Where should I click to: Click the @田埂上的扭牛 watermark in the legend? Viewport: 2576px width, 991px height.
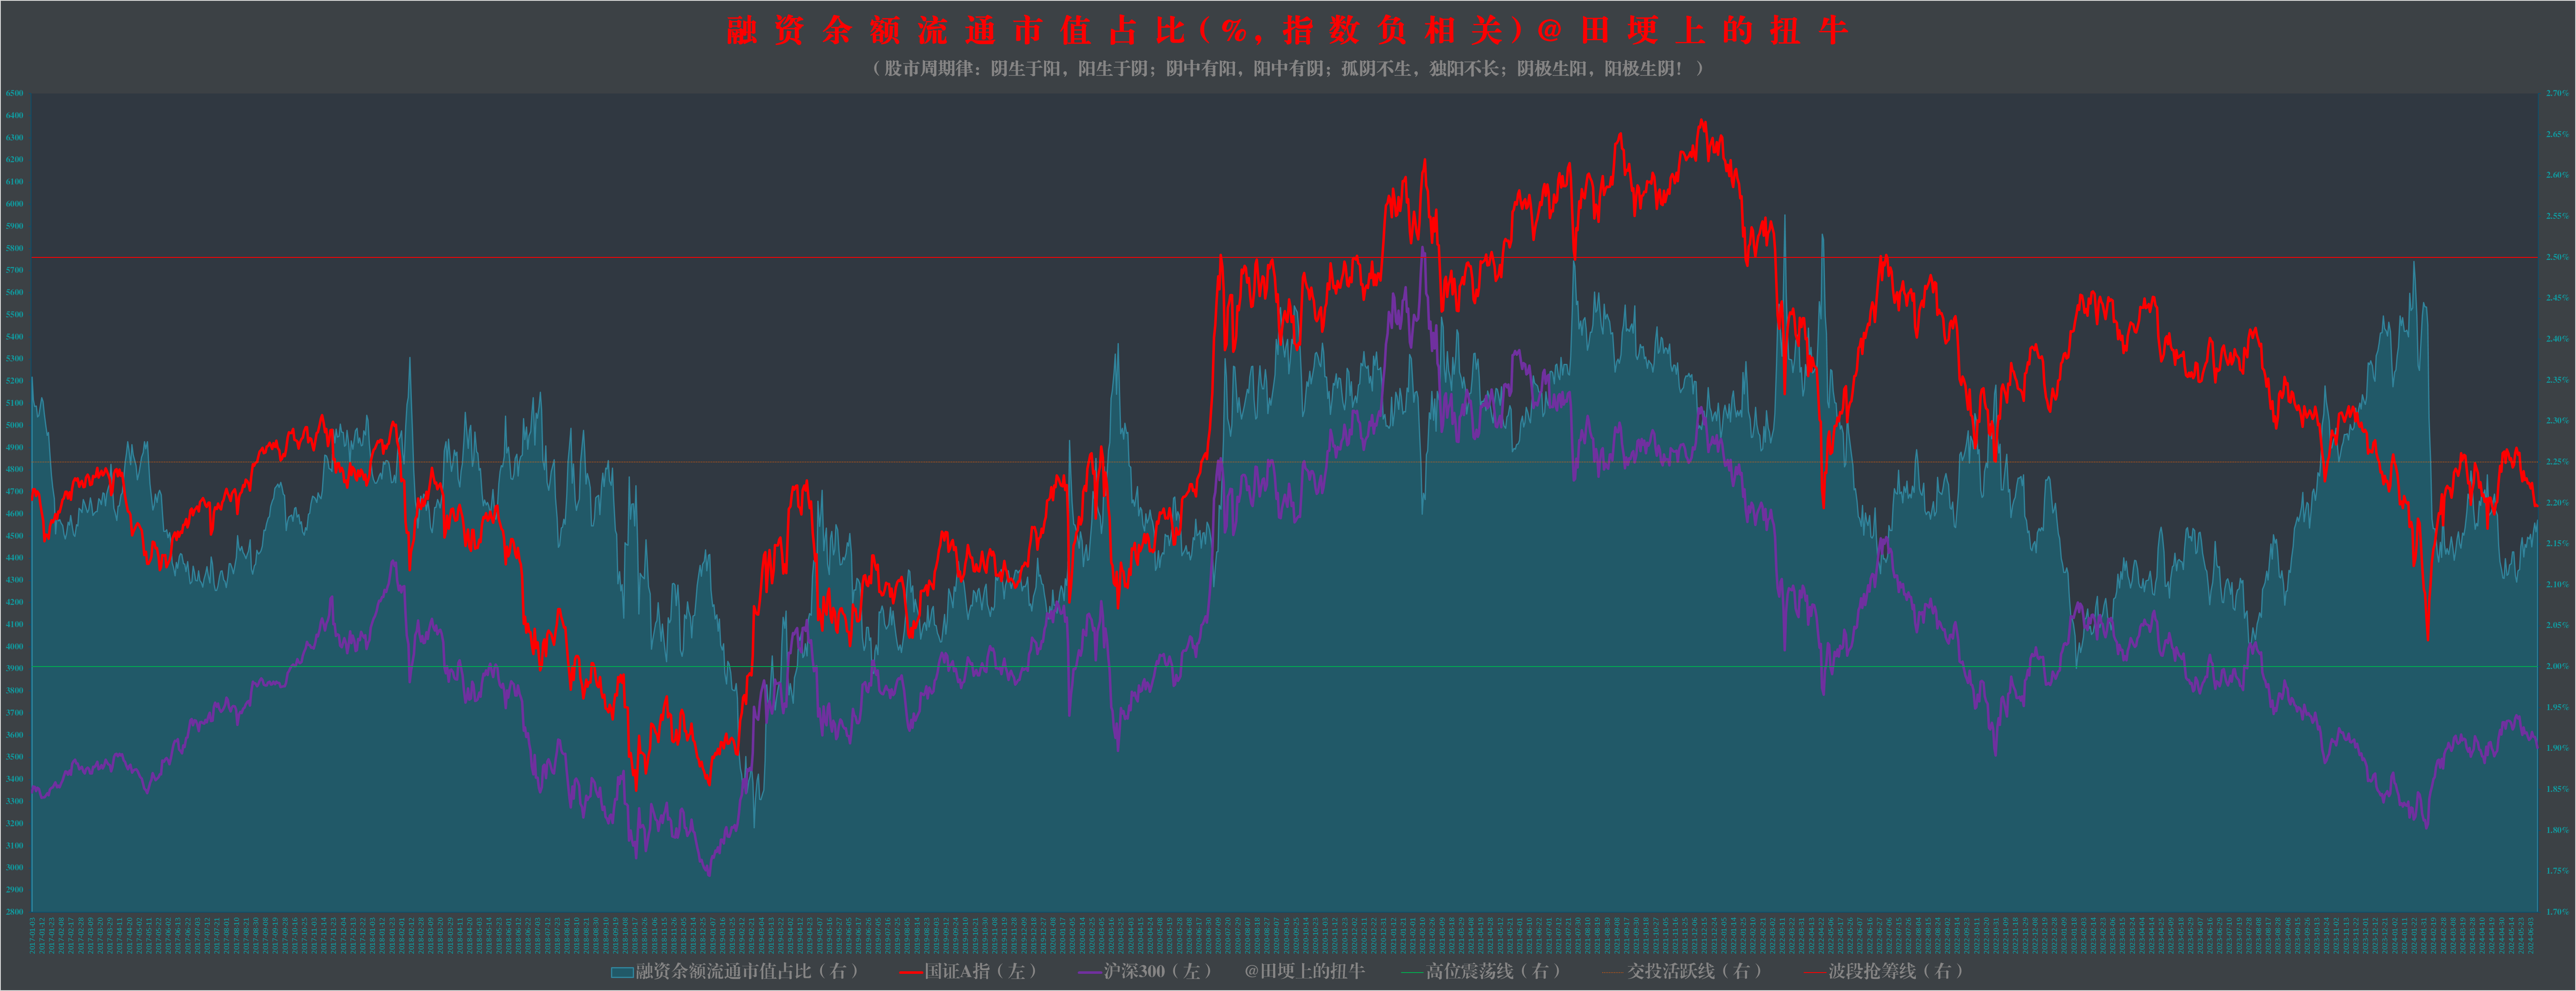[1304, 971]
